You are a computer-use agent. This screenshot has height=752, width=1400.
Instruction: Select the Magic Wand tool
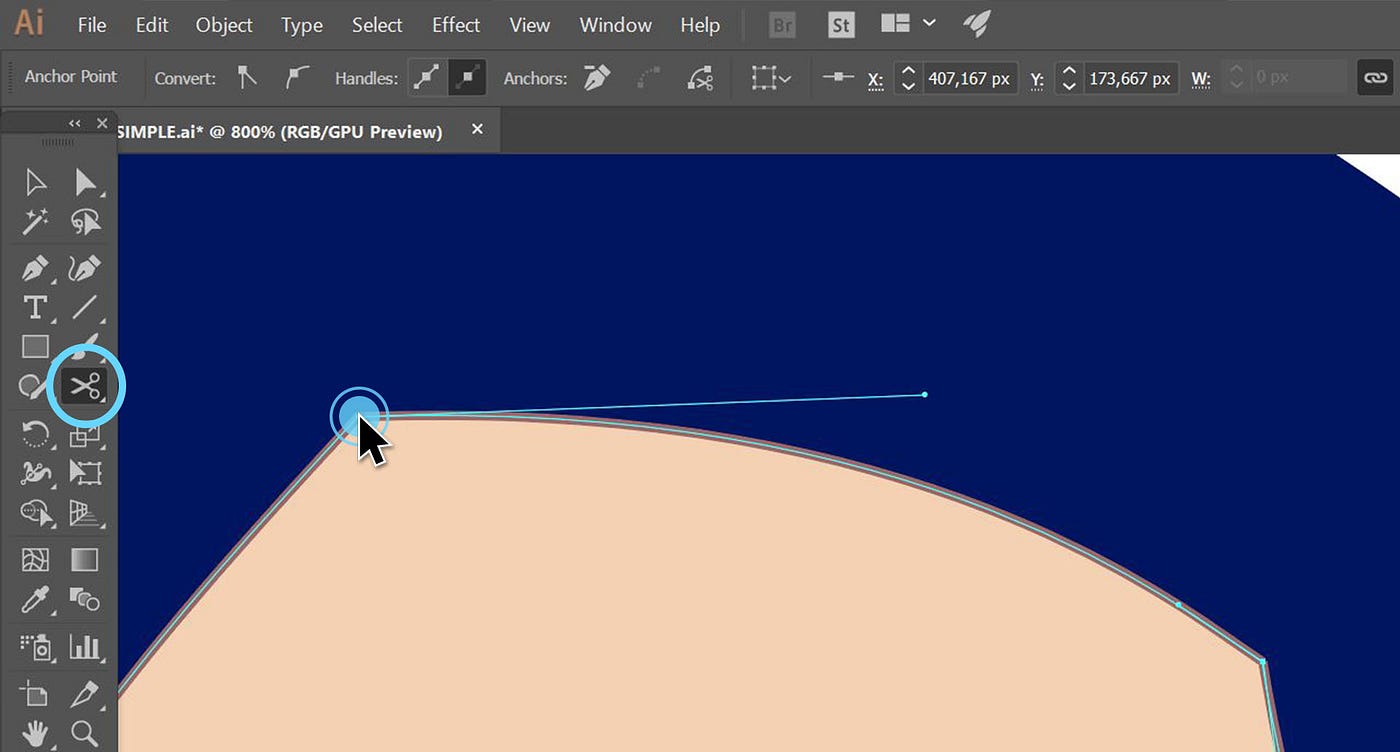35,222
